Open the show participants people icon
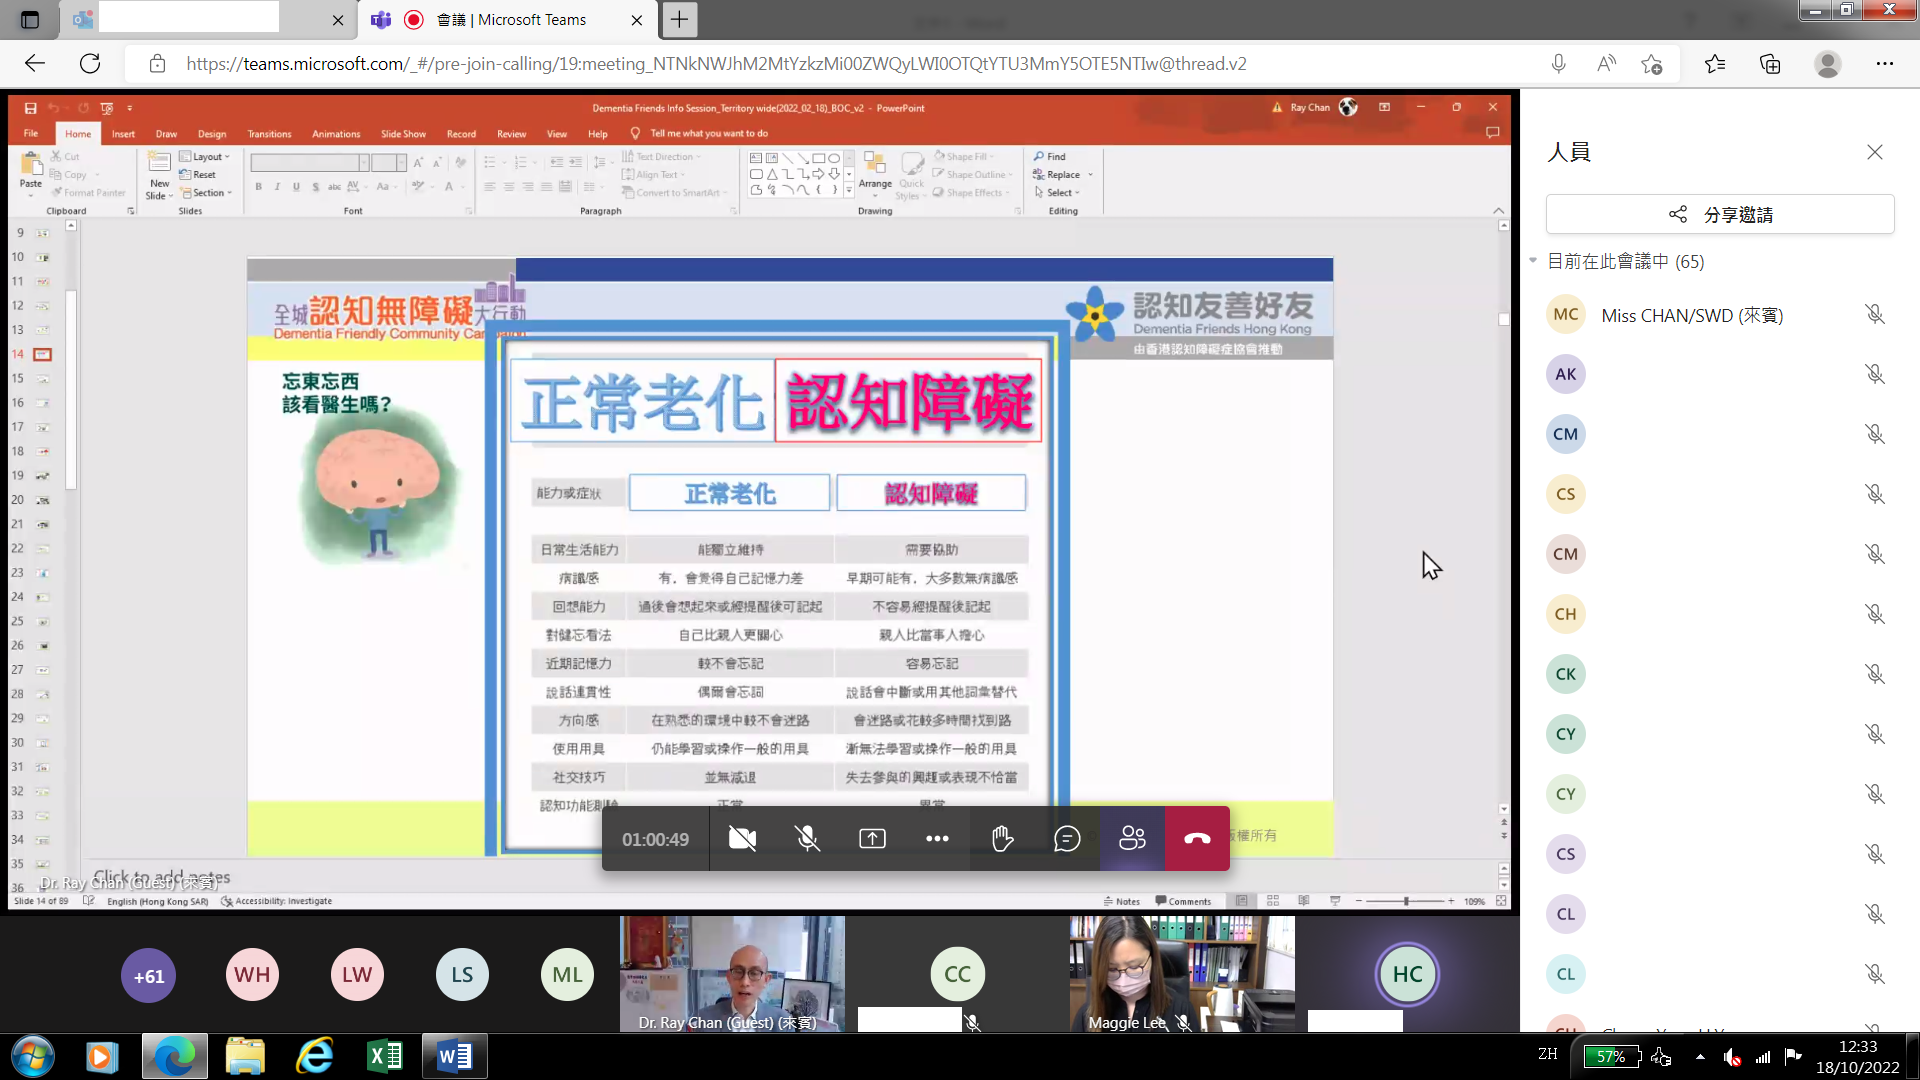This screenshot has height=1080, width=1920. (1132, 839)
